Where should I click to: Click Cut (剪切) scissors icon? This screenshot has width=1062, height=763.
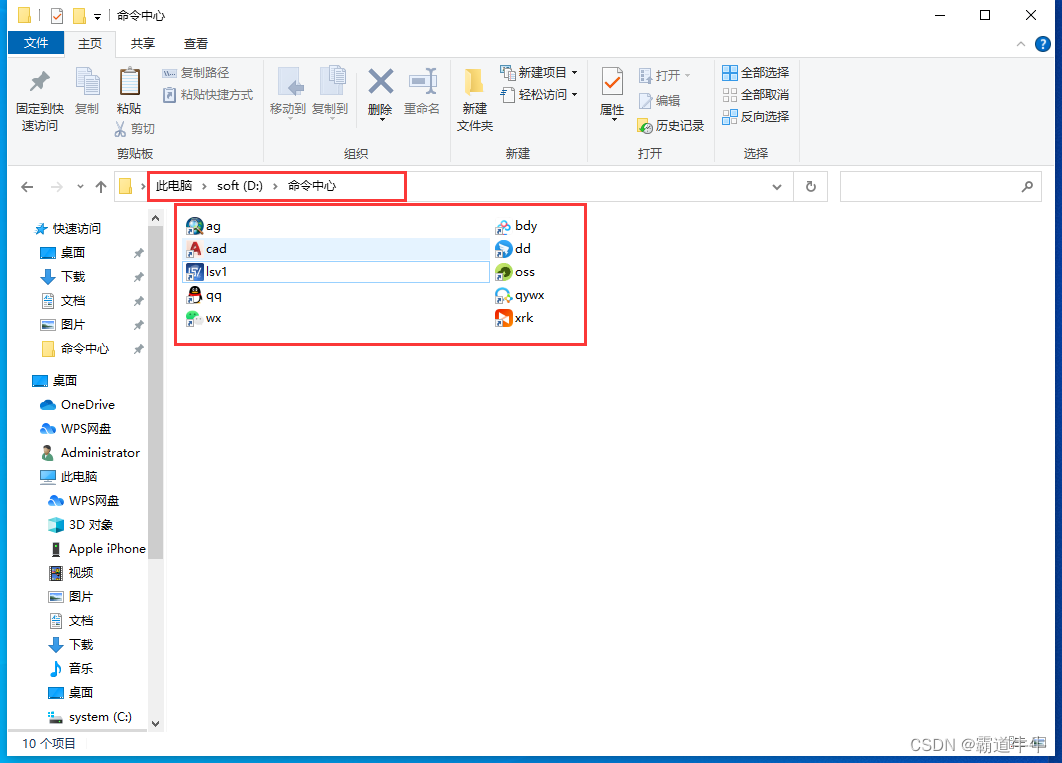(x=121, y=129)
